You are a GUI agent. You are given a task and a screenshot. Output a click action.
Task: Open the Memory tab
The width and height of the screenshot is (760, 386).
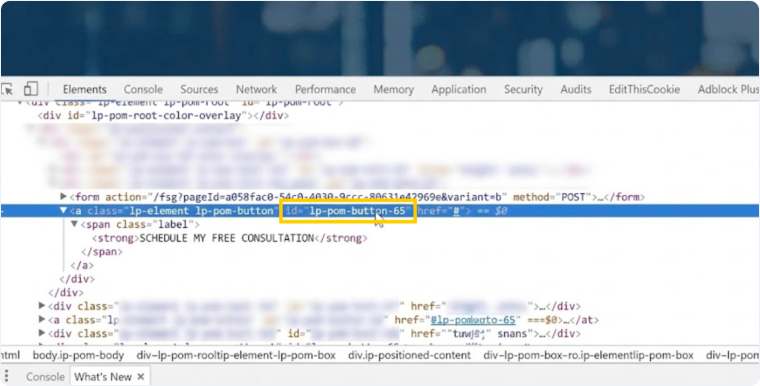point(394,90)
